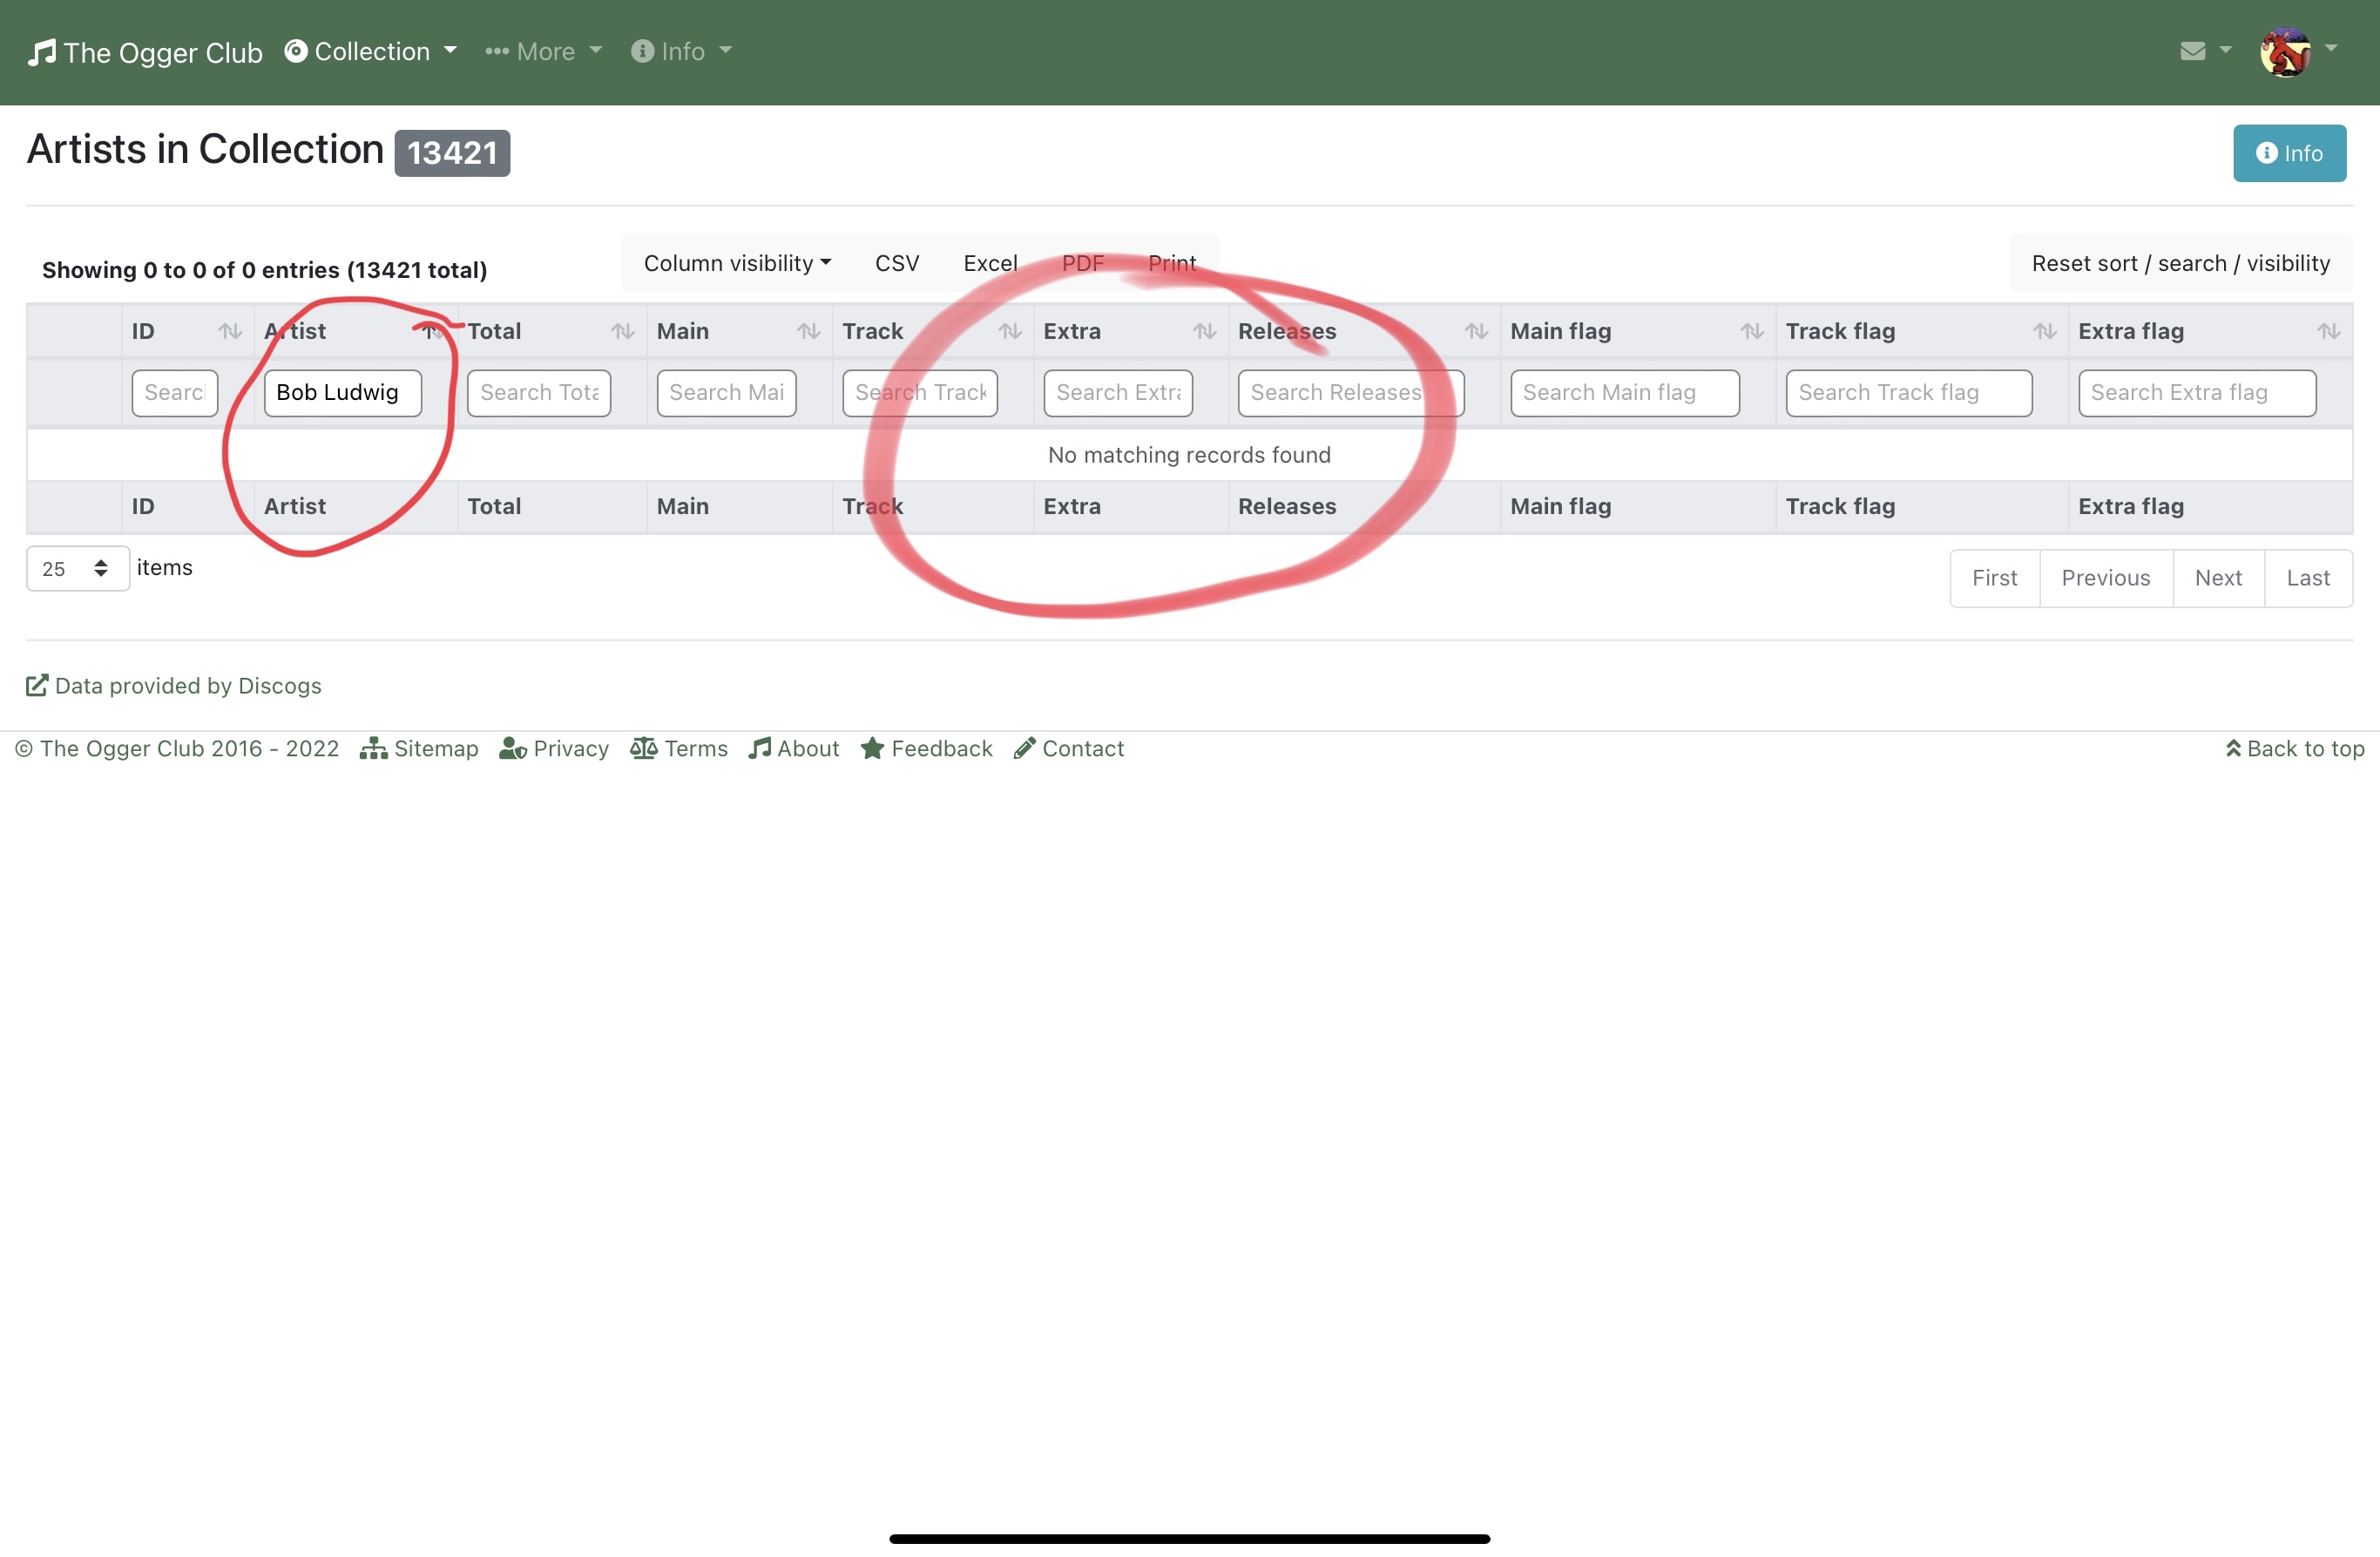Open the Collection dropdown menu

click(x=371, y=51)
